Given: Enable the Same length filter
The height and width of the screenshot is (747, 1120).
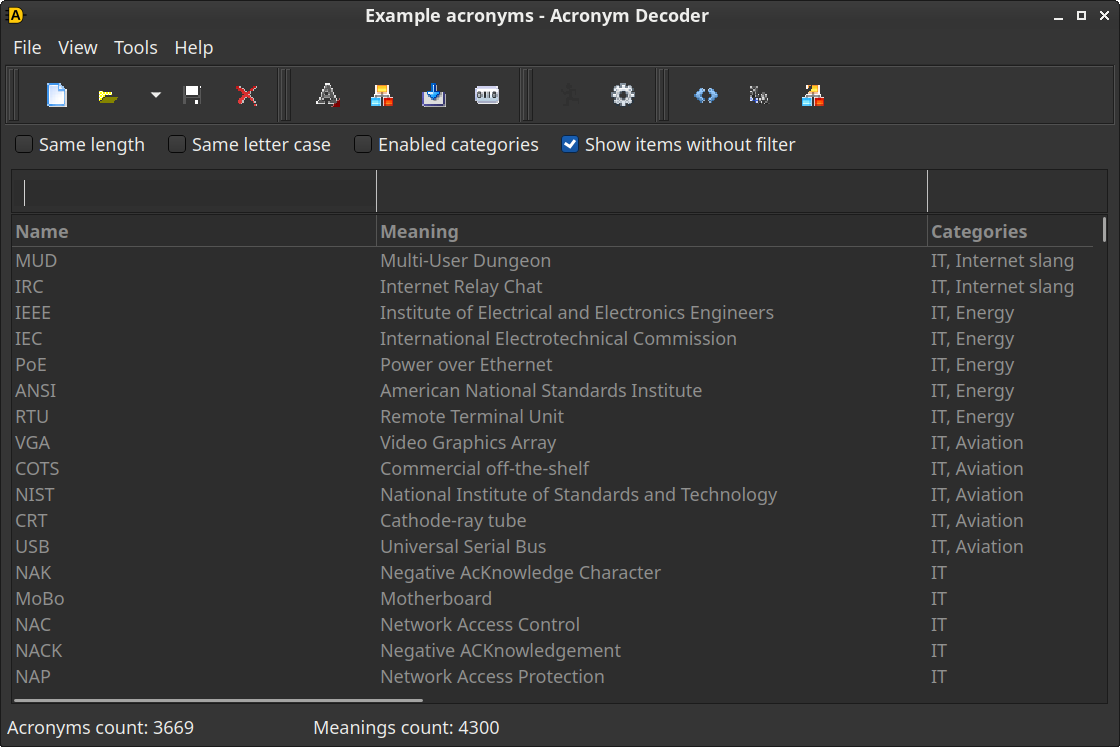Looking at the screenshot, I should coord(23,144).
